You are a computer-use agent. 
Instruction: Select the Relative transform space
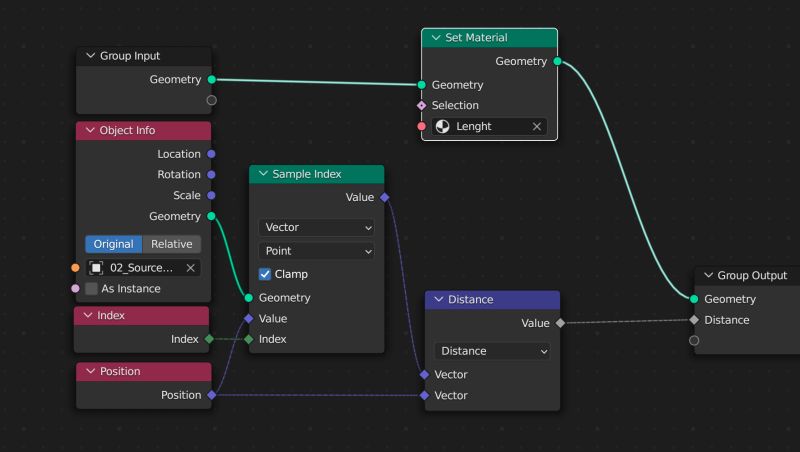pos(171,244)
